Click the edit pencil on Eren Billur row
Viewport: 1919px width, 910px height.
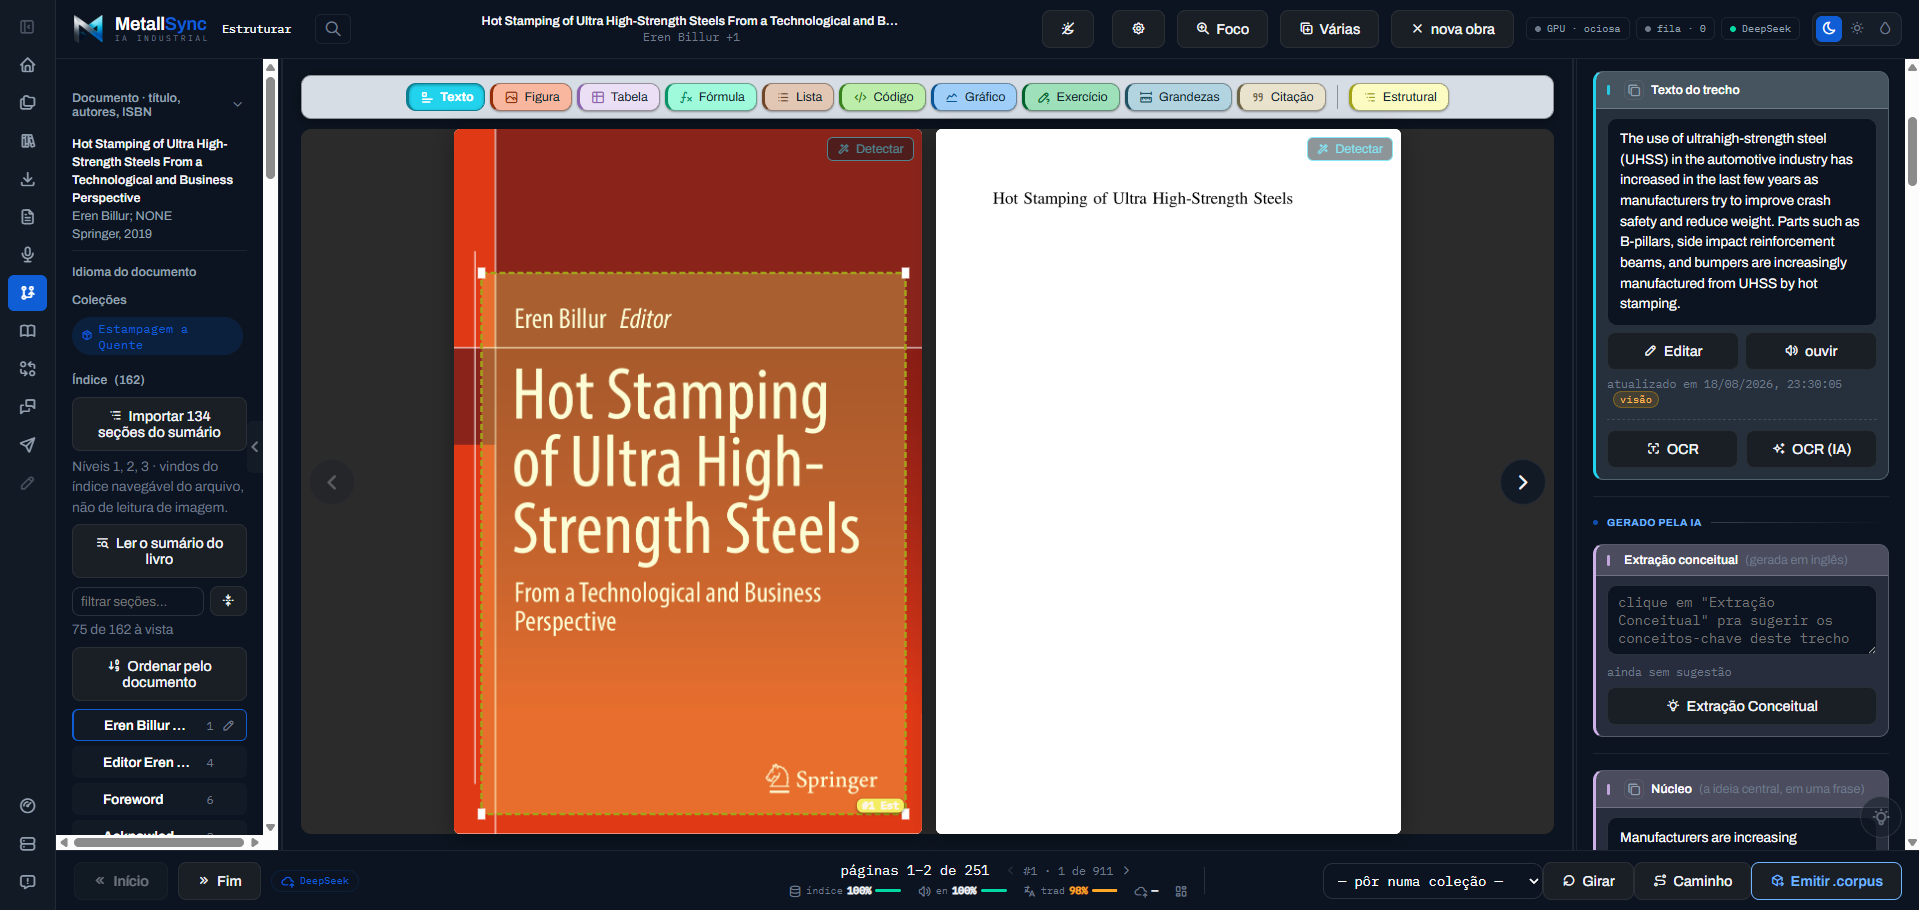pos(229,726)
